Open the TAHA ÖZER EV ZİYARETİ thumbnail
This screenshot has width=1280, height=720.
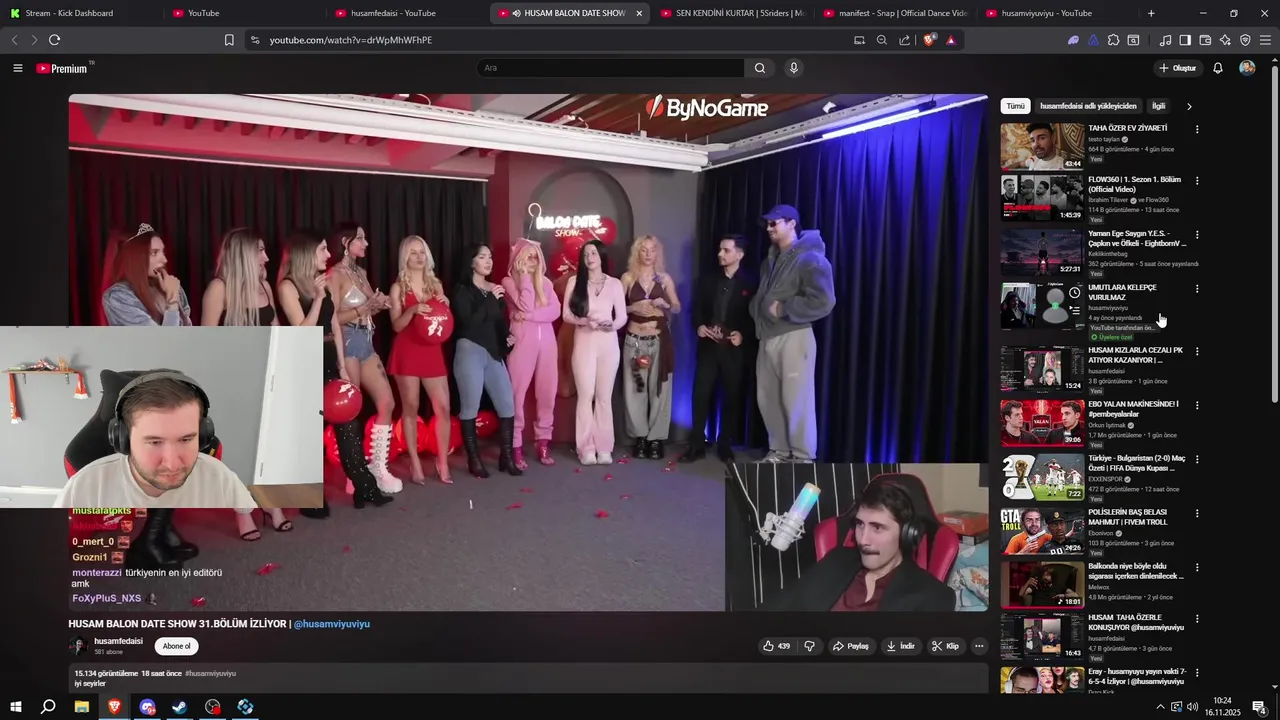[x=1042, y=146]
